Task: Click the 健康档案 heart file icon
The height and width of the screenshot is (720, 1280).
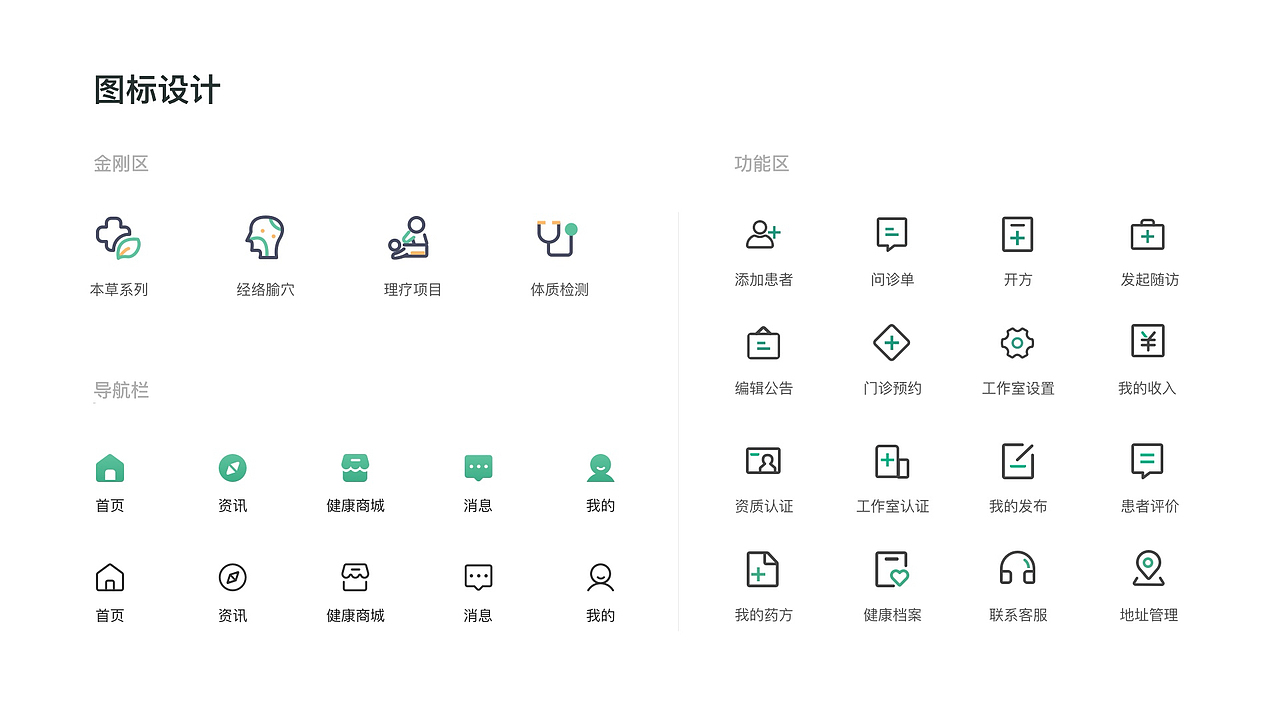Action: [x=891, y=569]
